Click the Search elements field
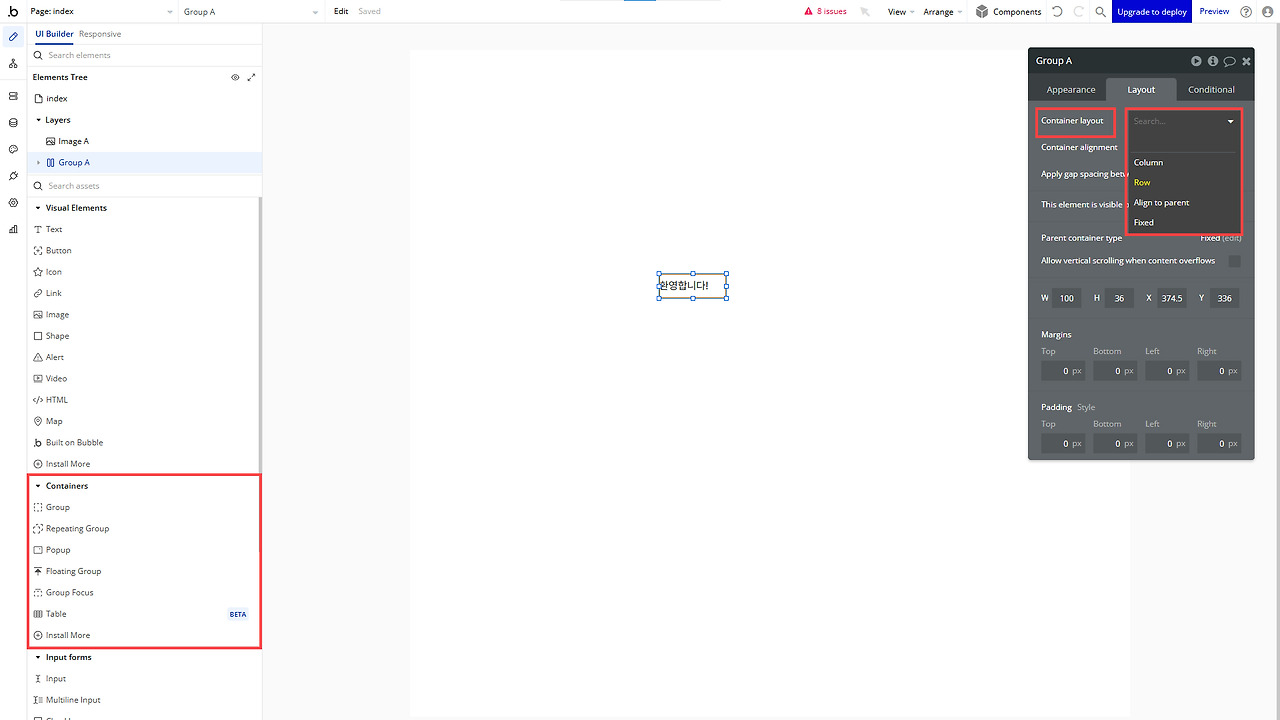This screenshot has height=720, width=1280. (x=145, y=55)
